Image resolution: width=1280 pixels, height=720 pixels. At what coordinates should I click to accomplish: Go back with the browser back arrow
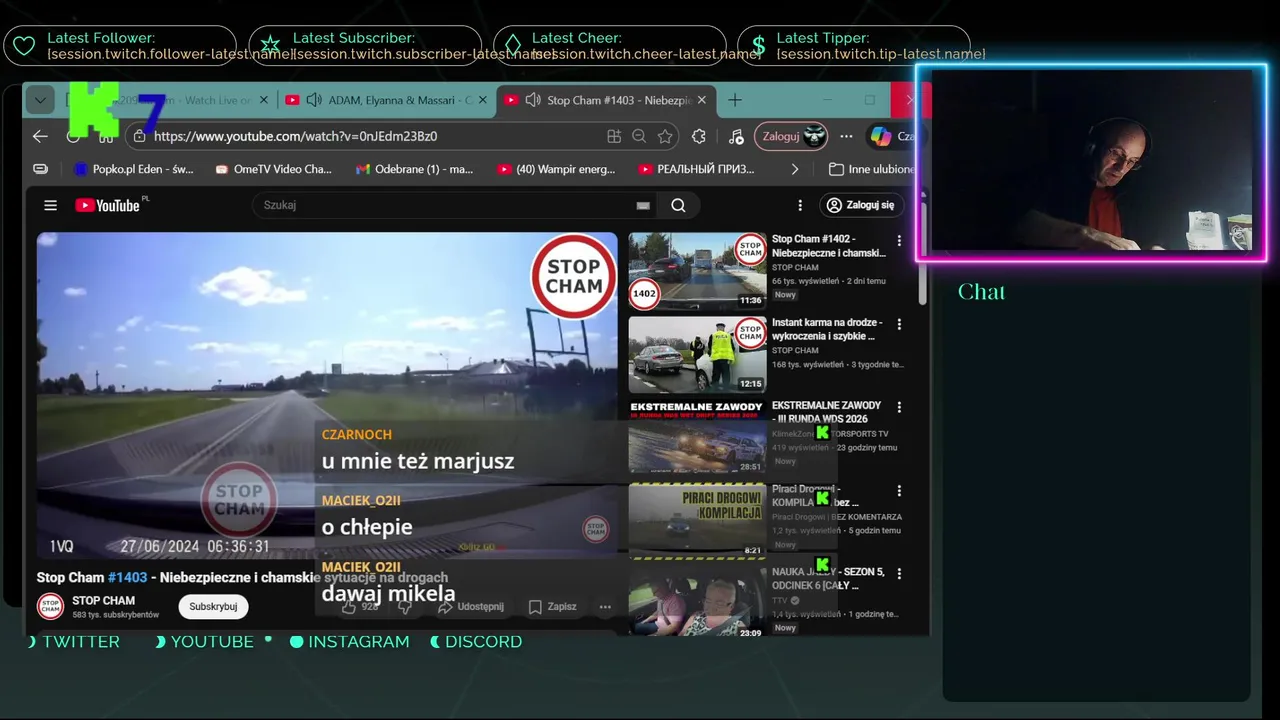(40, 136)
